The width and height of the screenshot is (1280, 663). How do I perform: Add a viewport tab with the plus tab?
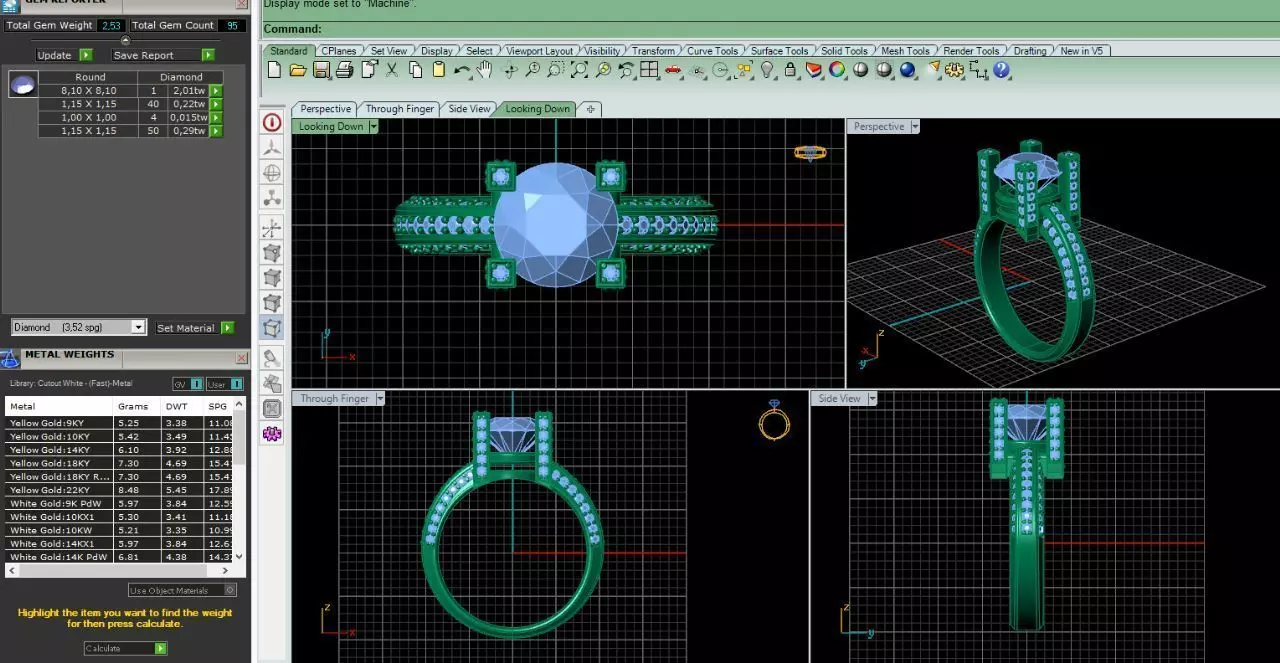click(x=590, y=109)
